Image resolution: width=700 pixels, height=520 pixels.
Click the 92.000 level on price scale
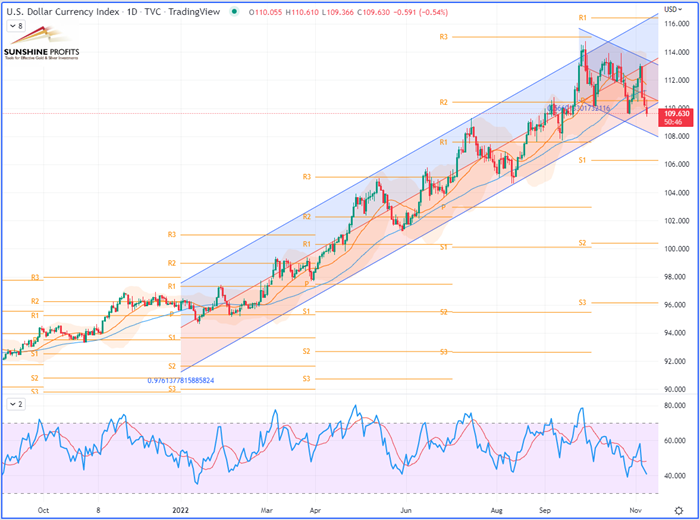(x=677, y=361)
